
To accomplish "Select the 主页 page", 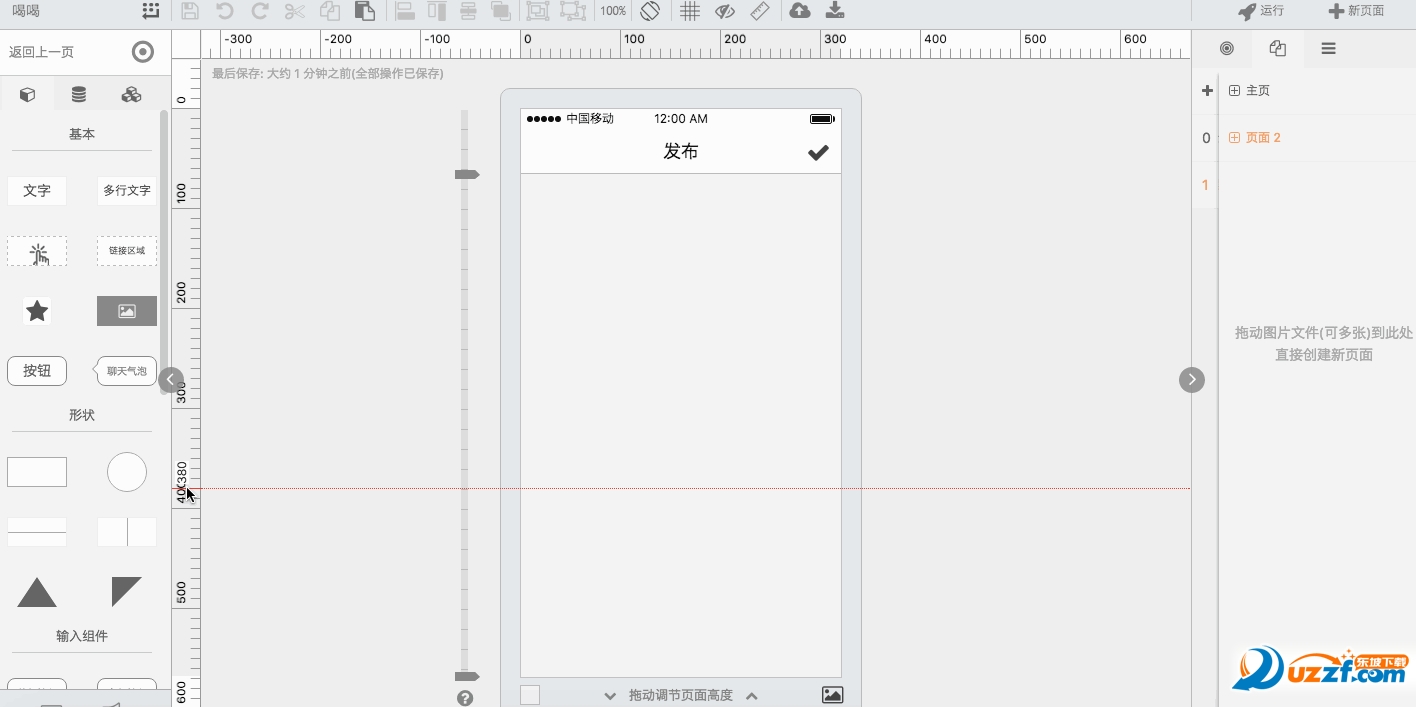I will [1258, 90].
